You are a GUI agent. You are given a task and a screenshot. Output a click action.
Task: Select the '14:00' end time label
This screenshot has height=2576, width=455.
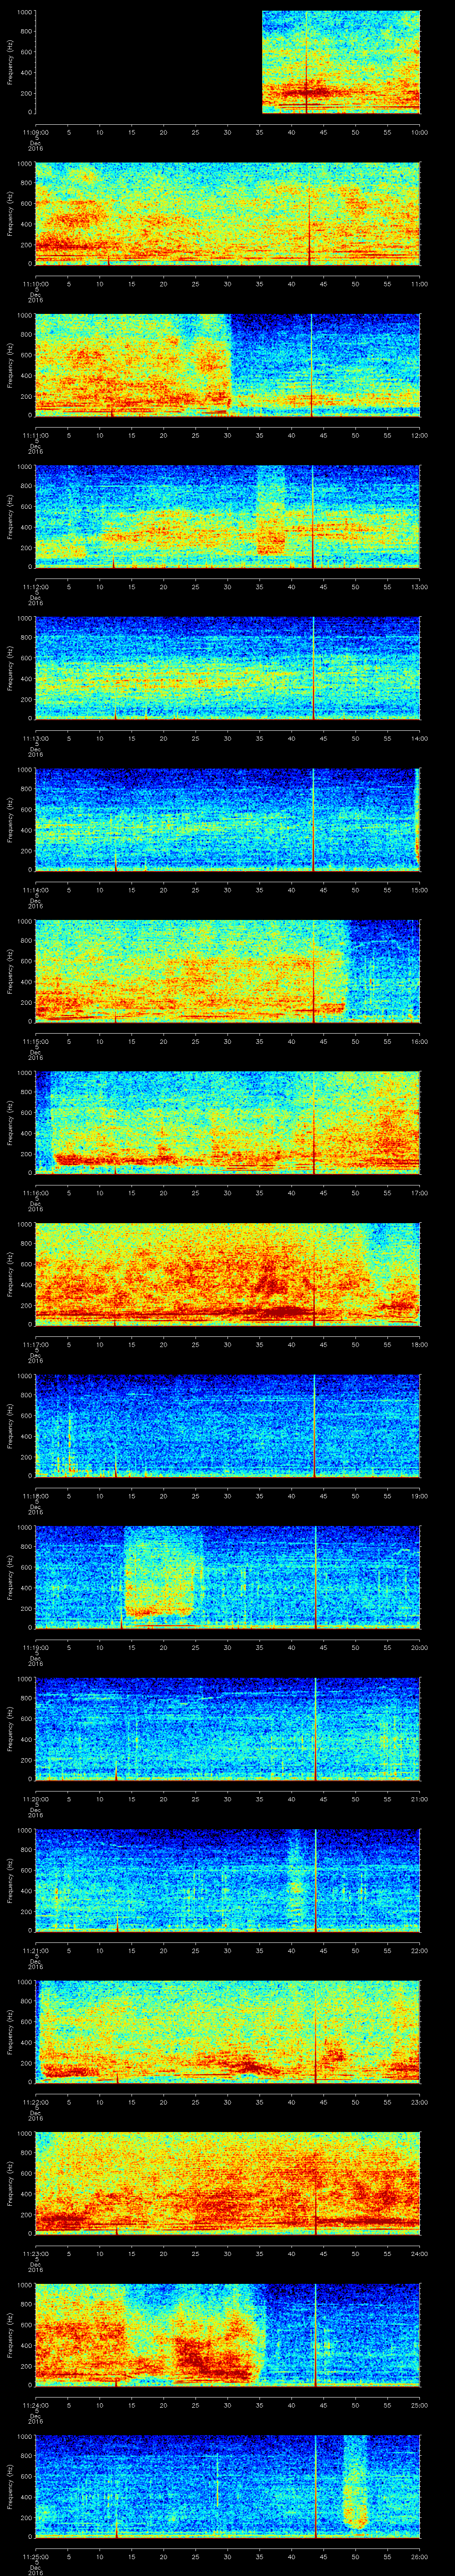tap(419, 737)
